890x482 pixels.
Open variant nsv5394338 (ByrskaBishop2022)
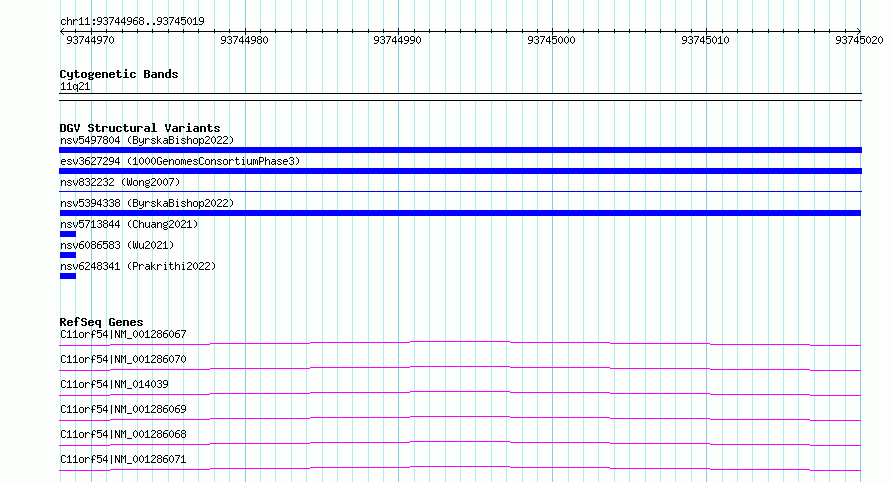147,203
